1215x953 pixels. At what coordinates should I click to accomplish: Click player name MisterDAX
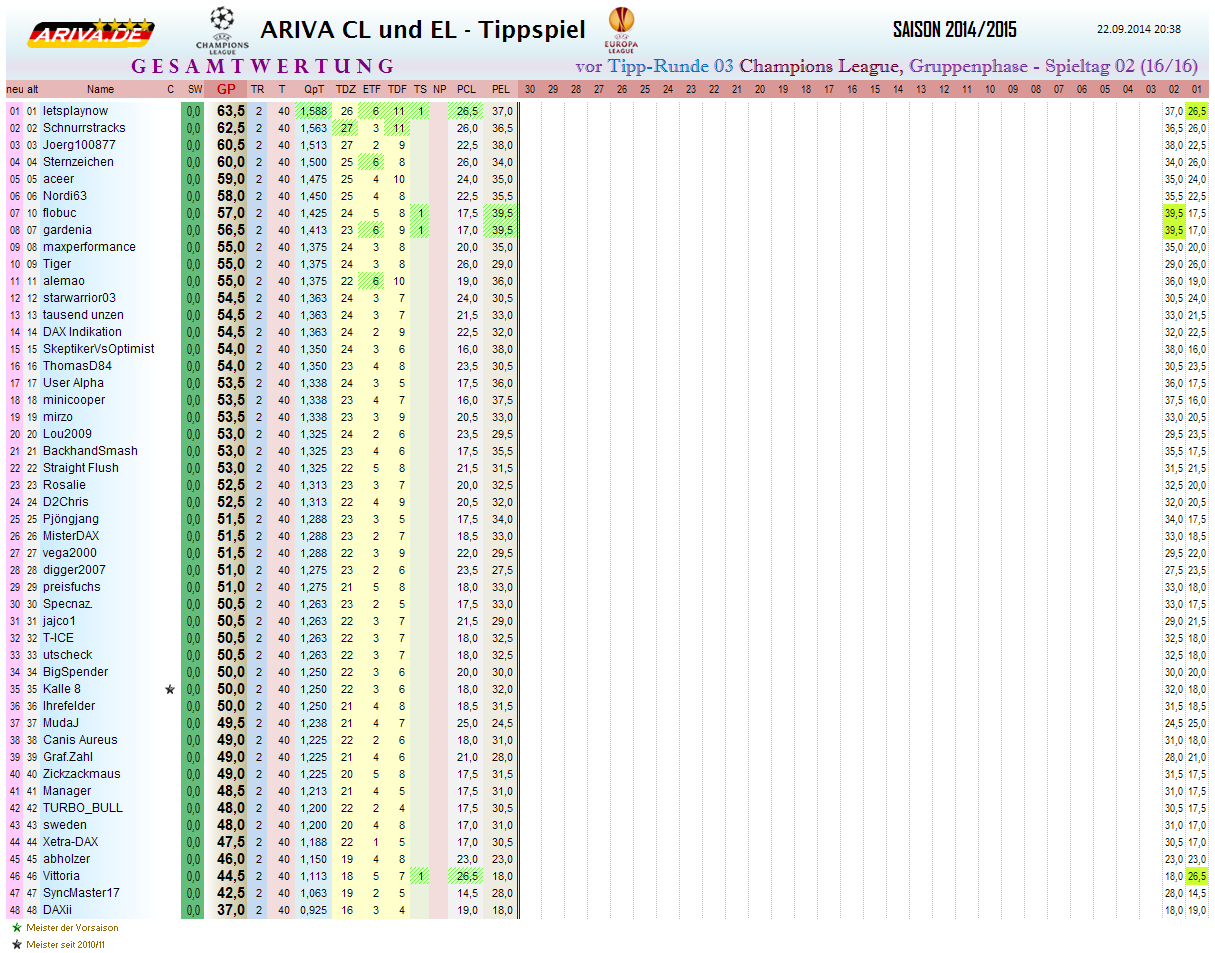pyautogui.click(x=73, y=536)
